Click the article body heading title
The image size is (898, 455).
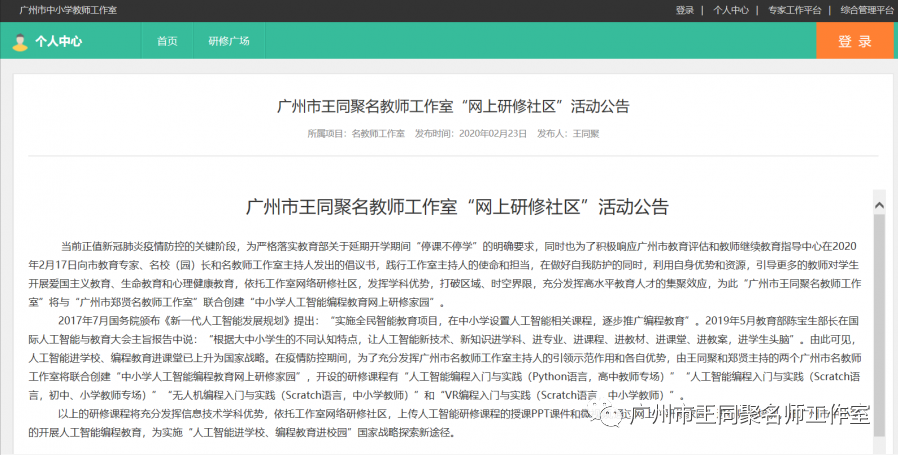[x=456, y=207]
